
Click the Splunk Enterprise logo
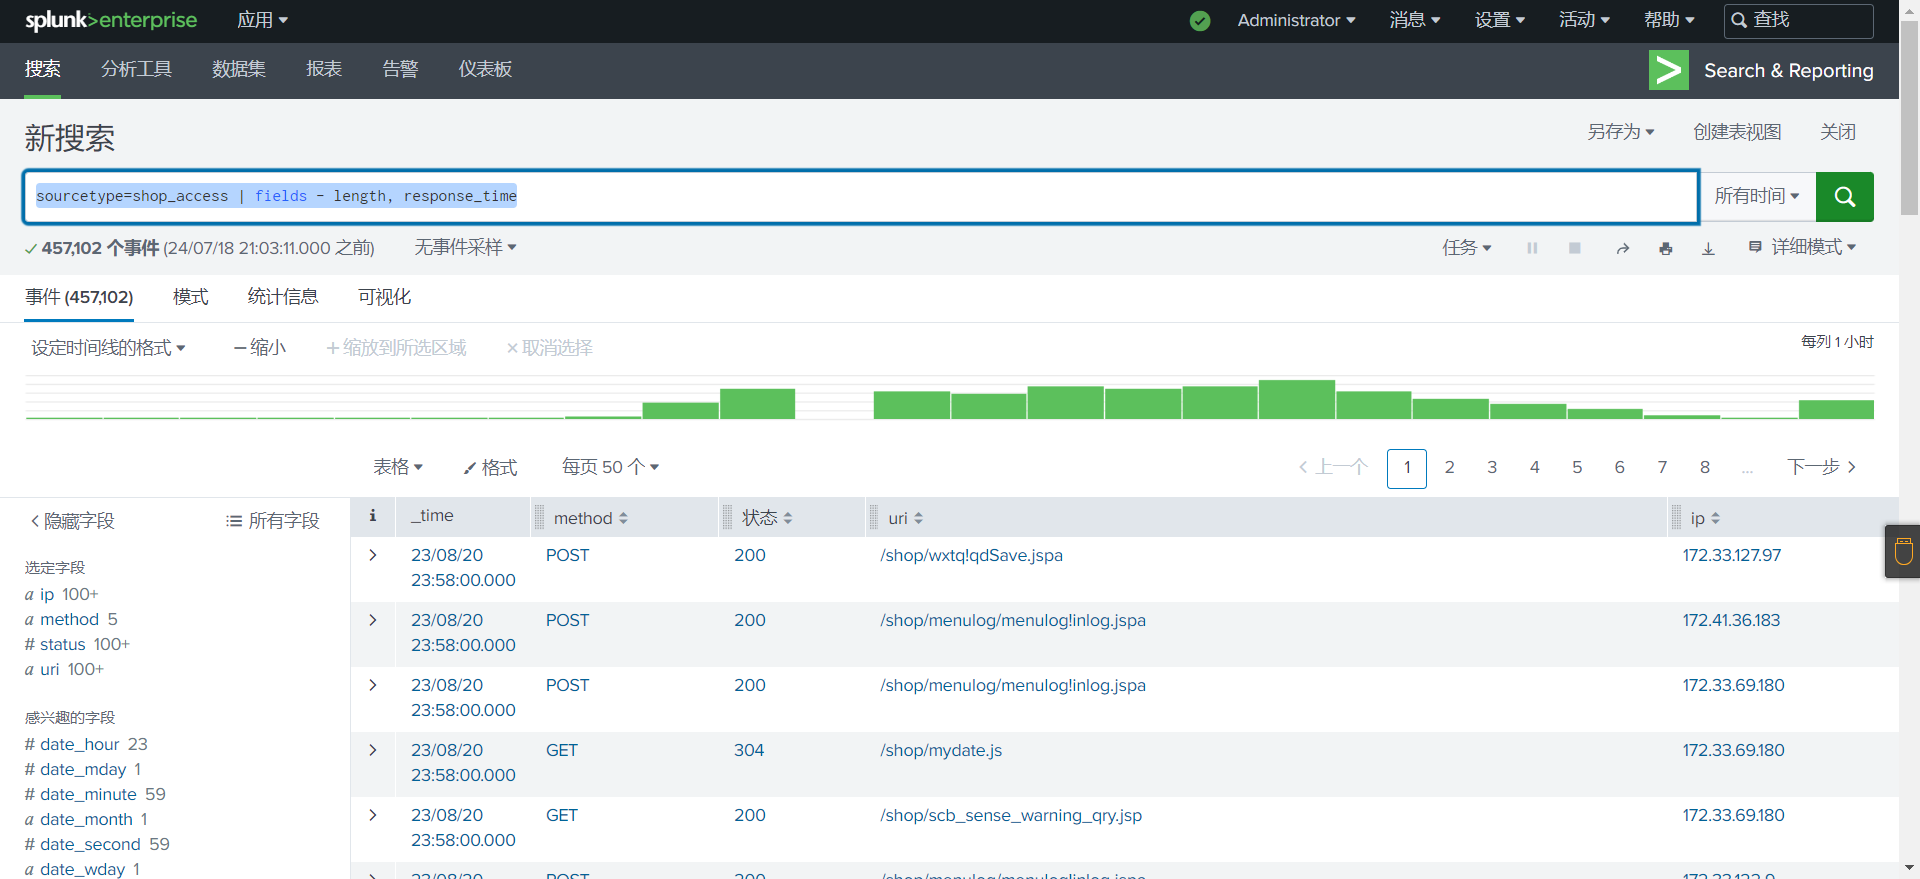coord(111,20)
